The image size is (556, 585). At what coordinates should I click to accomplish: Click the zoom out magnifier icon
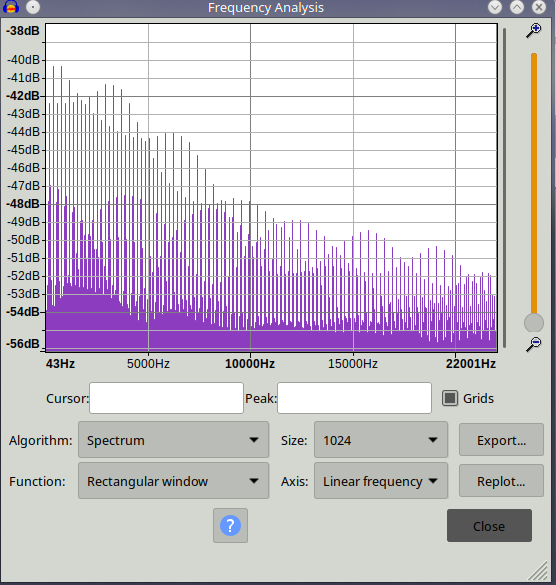(x=534, y=344)
